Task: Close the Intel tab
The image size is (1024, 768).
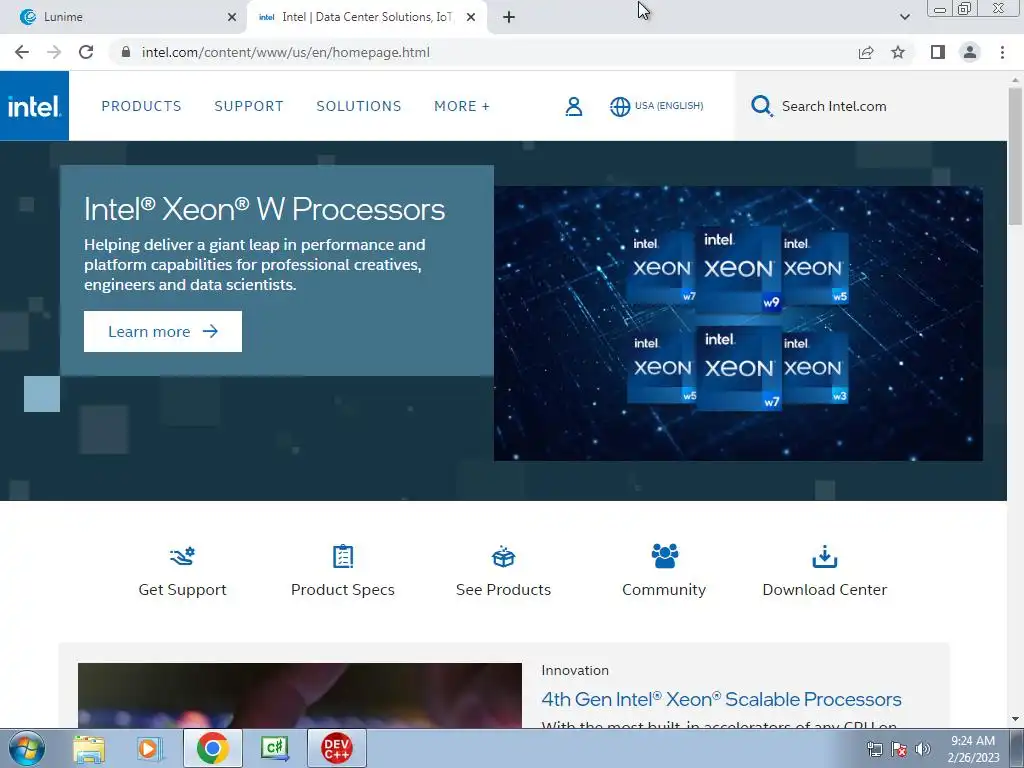Action: pyautogui.click(x=471, y=17)
